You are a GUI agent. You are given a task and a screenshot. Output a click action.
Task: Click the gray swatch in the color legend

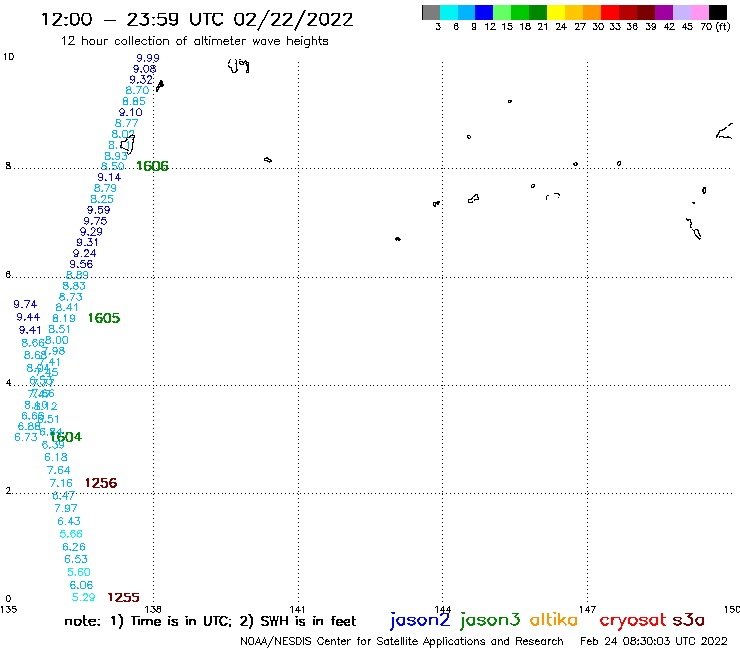click(x=431, y=12)
